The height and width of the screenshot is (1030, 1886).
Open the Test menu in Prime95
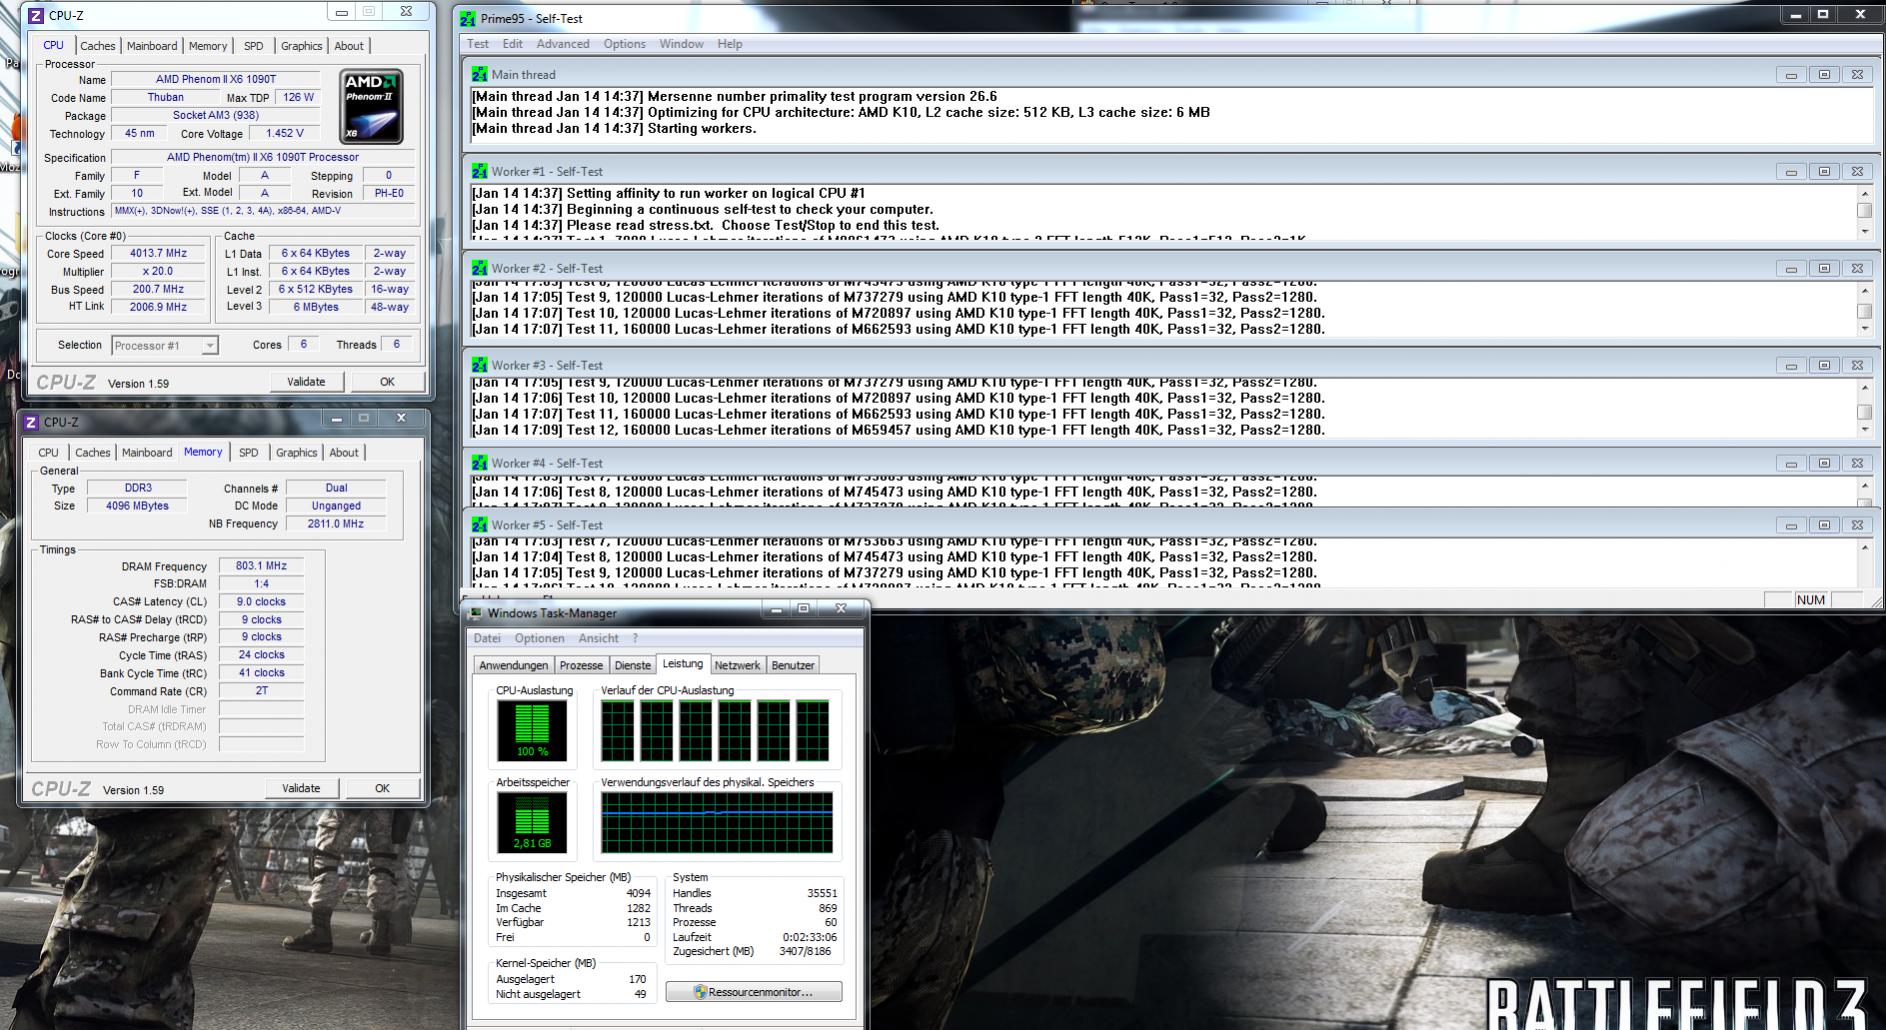point(478,44)
